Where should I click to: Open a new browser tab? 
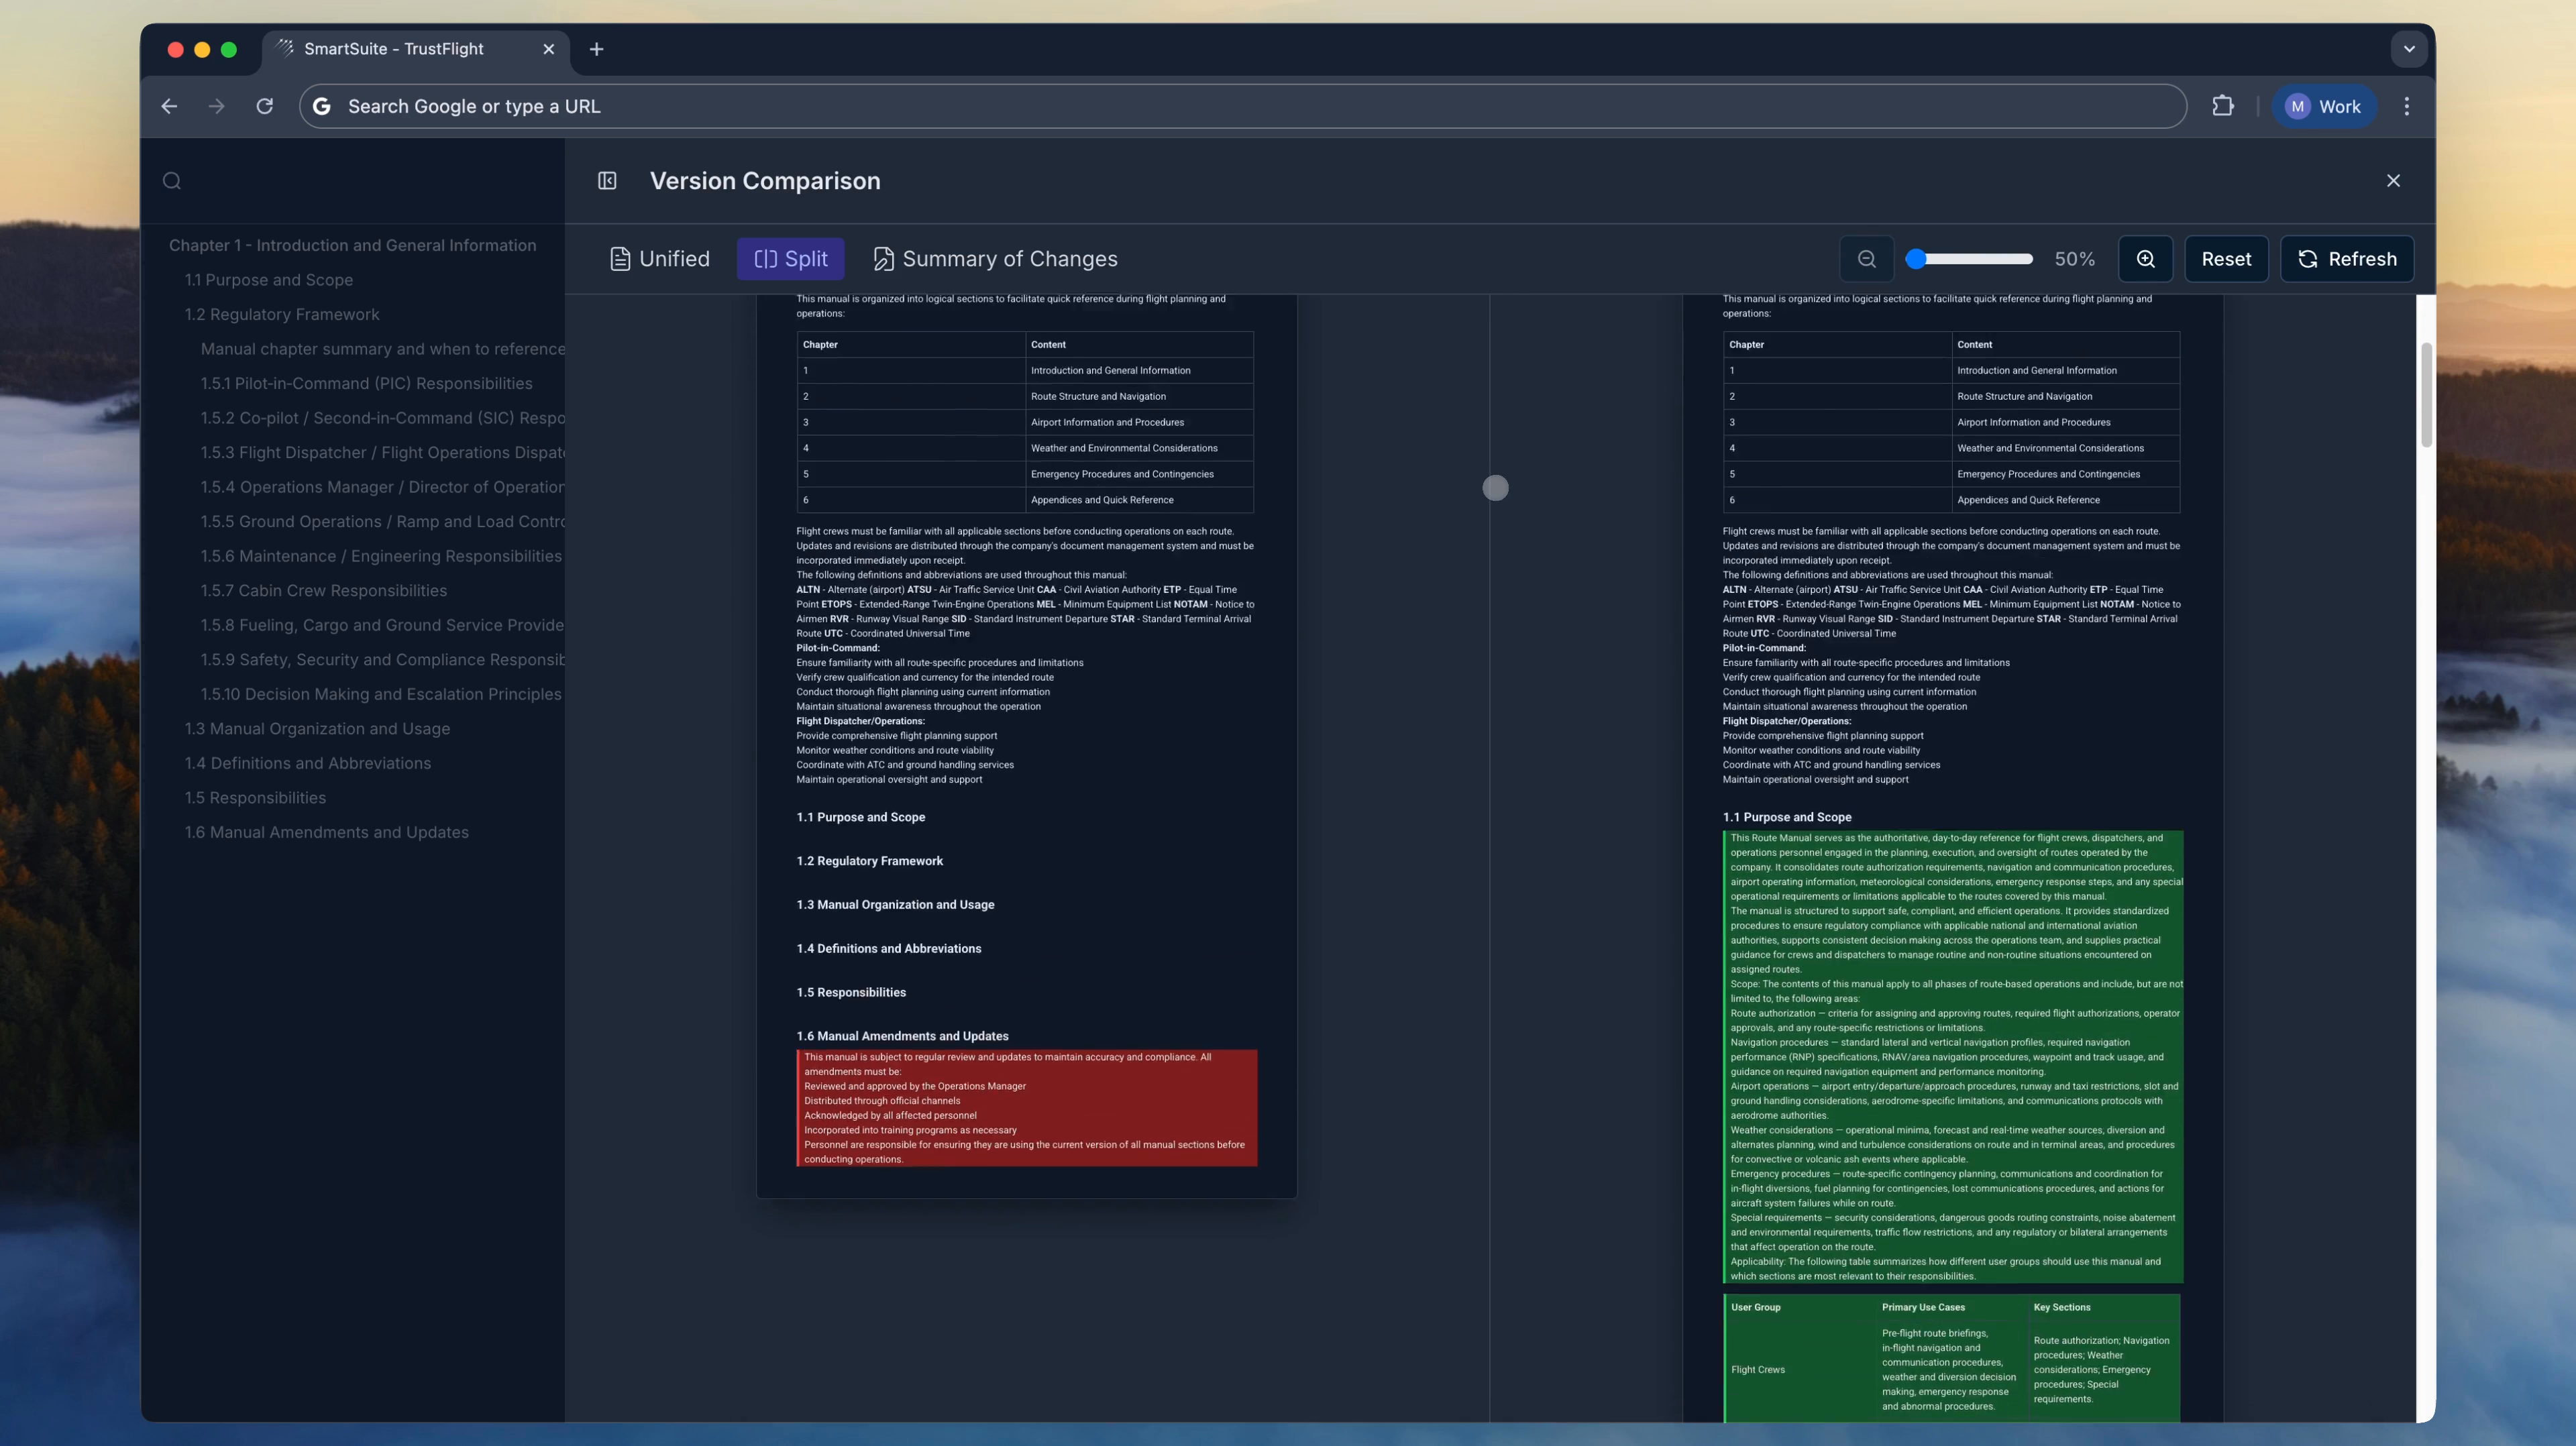point(596,49)
